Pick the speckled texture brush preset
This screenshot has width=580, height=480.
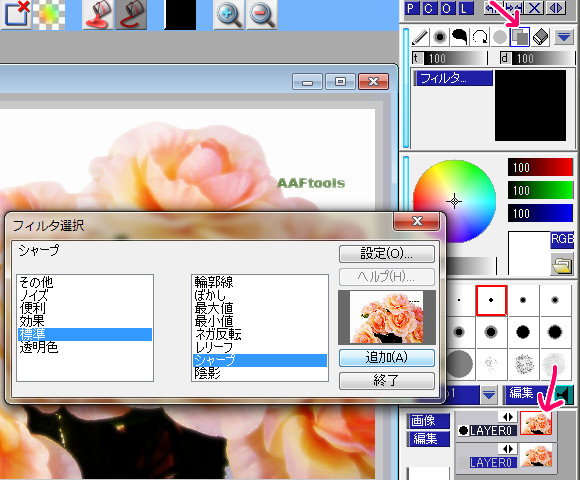coord(524,364)
